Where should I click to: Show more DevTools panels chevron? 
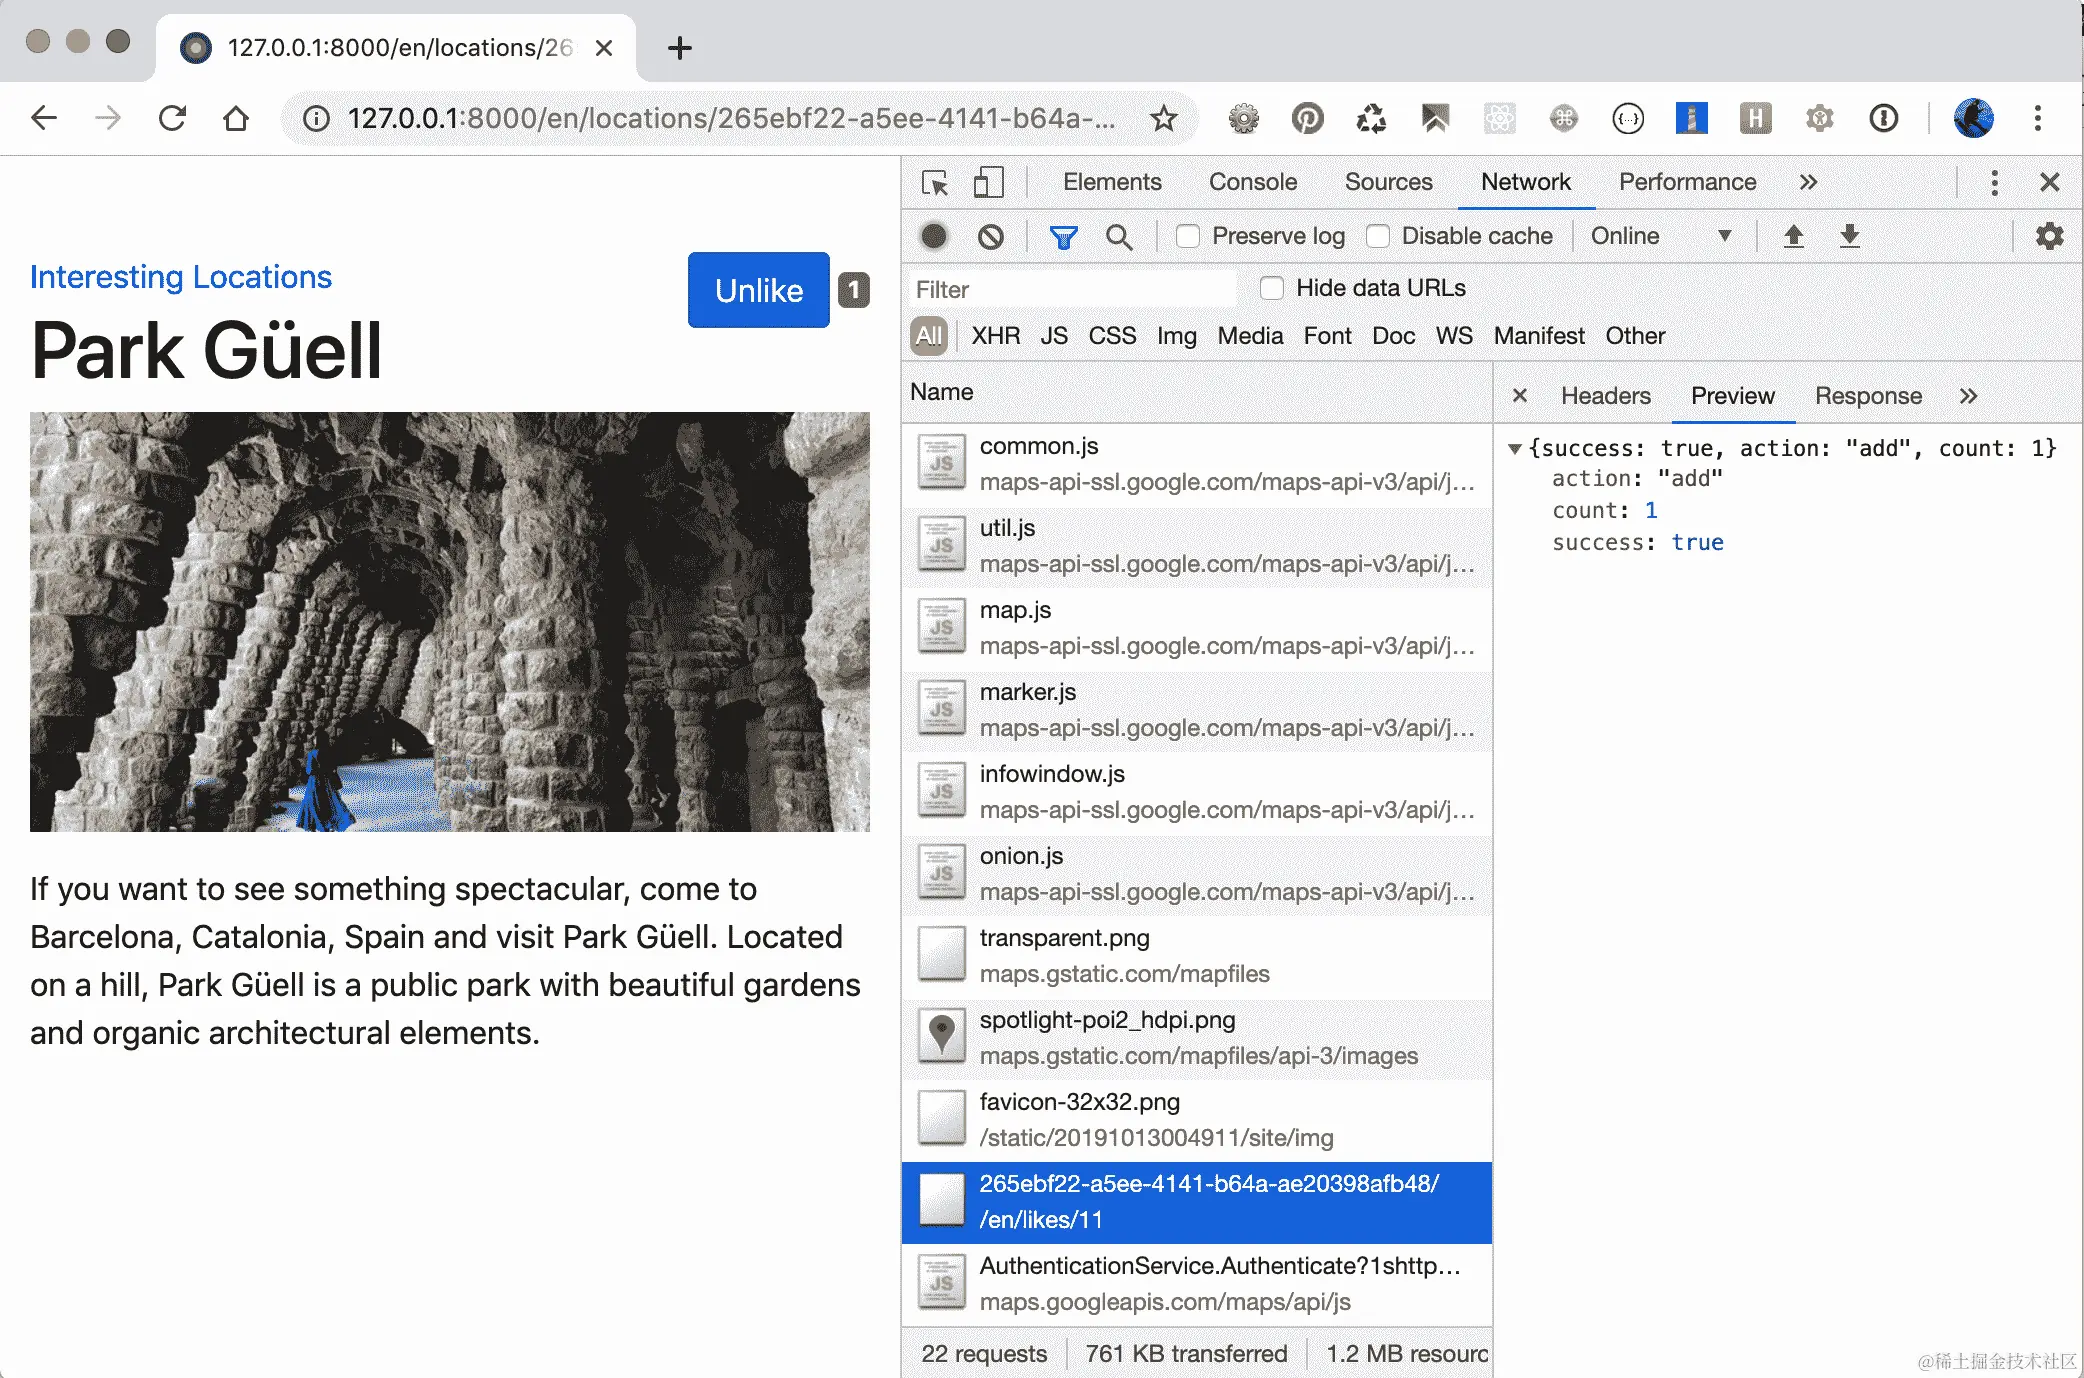[x=1807, y=182]
